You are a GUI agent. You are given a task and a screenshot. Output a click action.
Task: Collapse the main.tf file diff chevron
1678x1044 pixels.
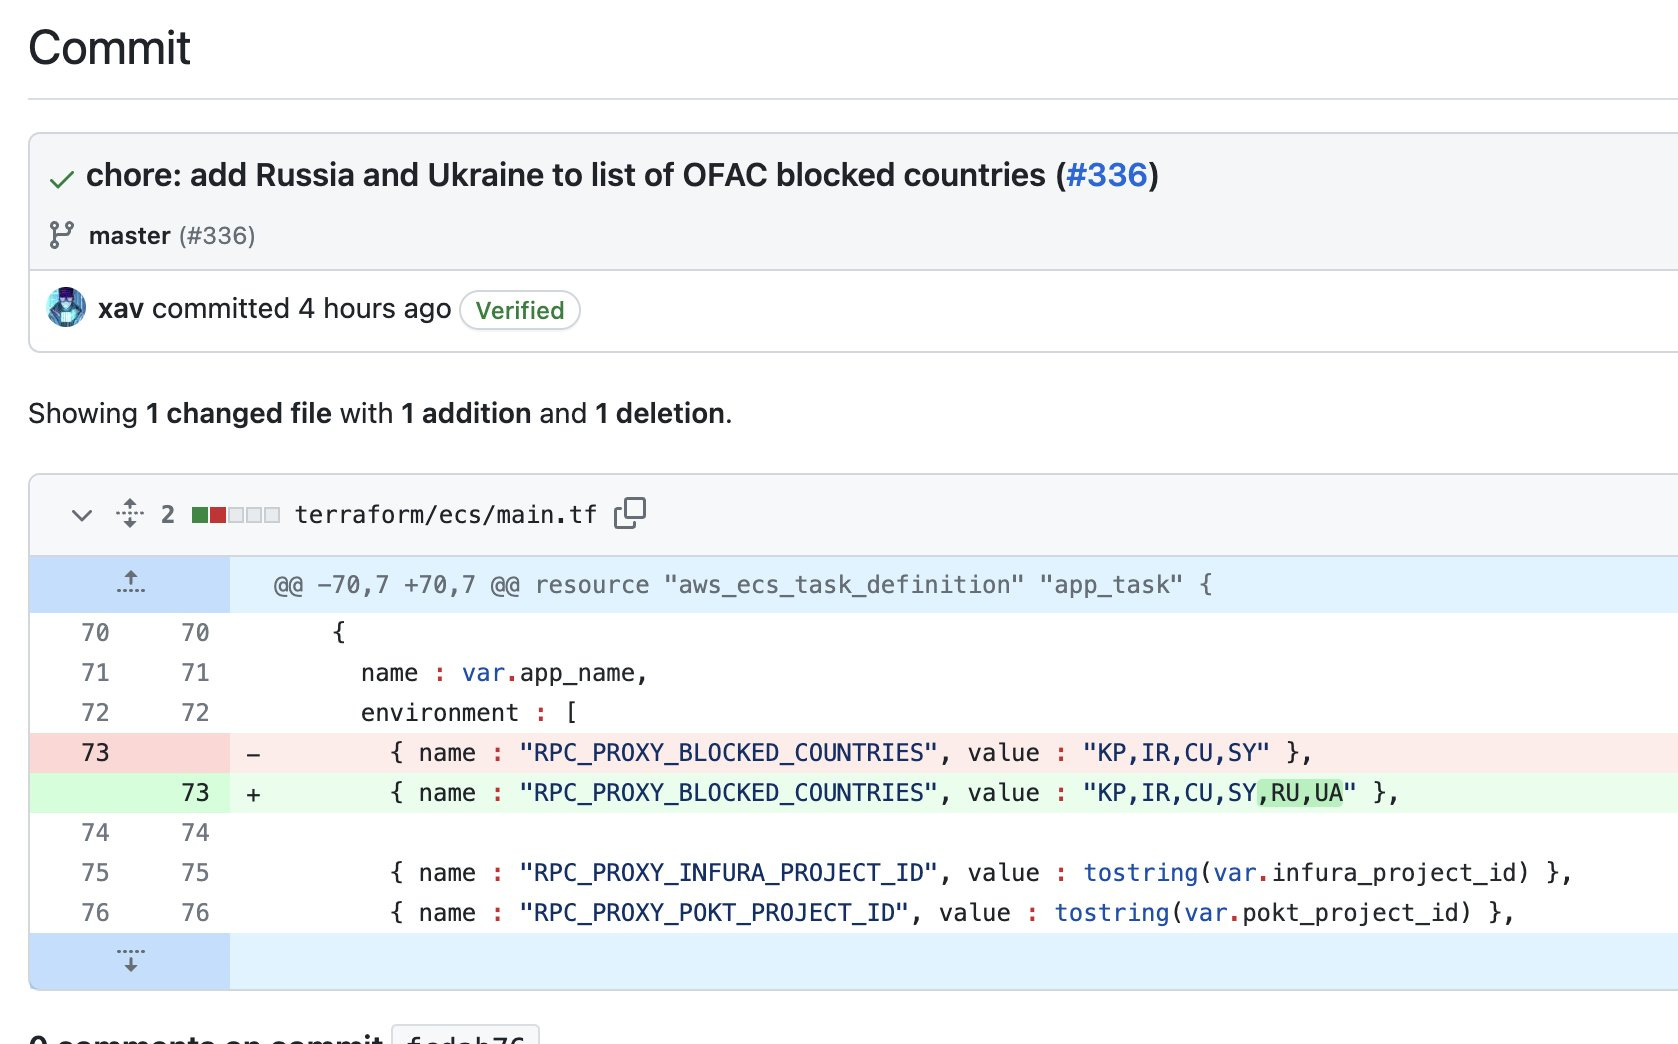coord(82,515)
